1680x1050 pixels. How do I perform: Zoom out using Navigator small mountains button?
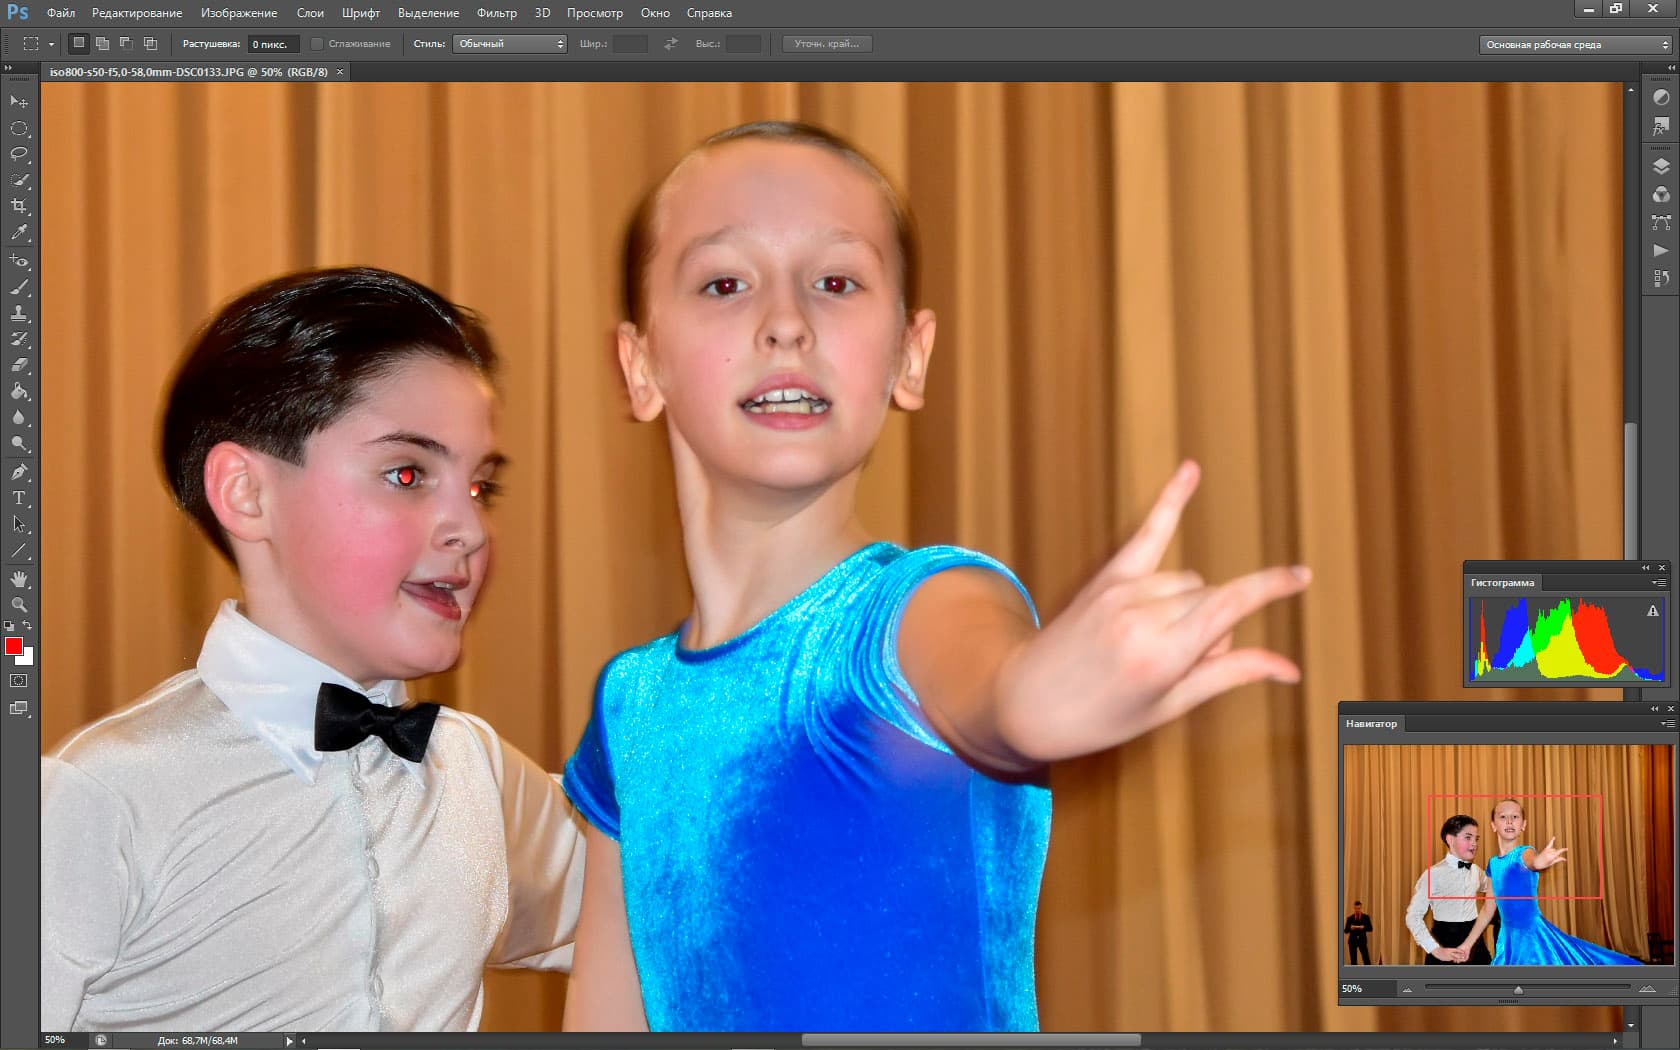1407,989
